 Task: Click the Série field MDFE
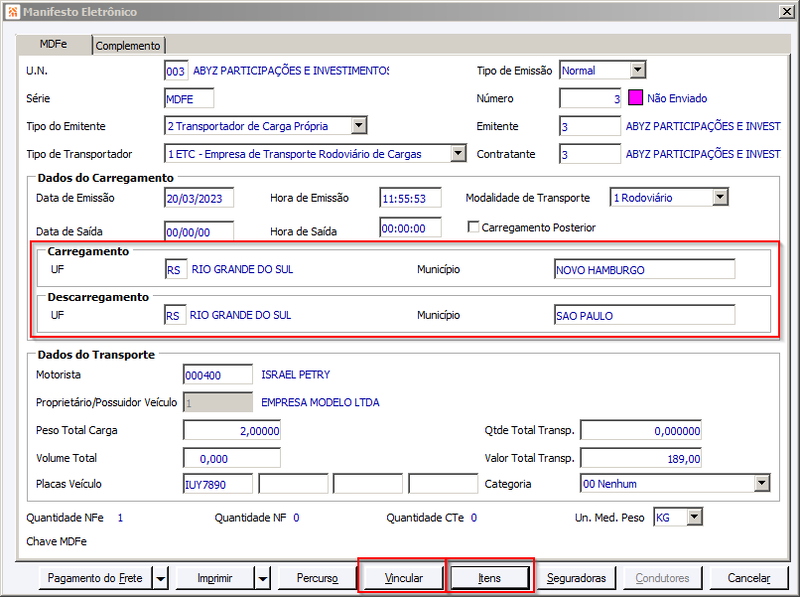[x=189, y=98]
